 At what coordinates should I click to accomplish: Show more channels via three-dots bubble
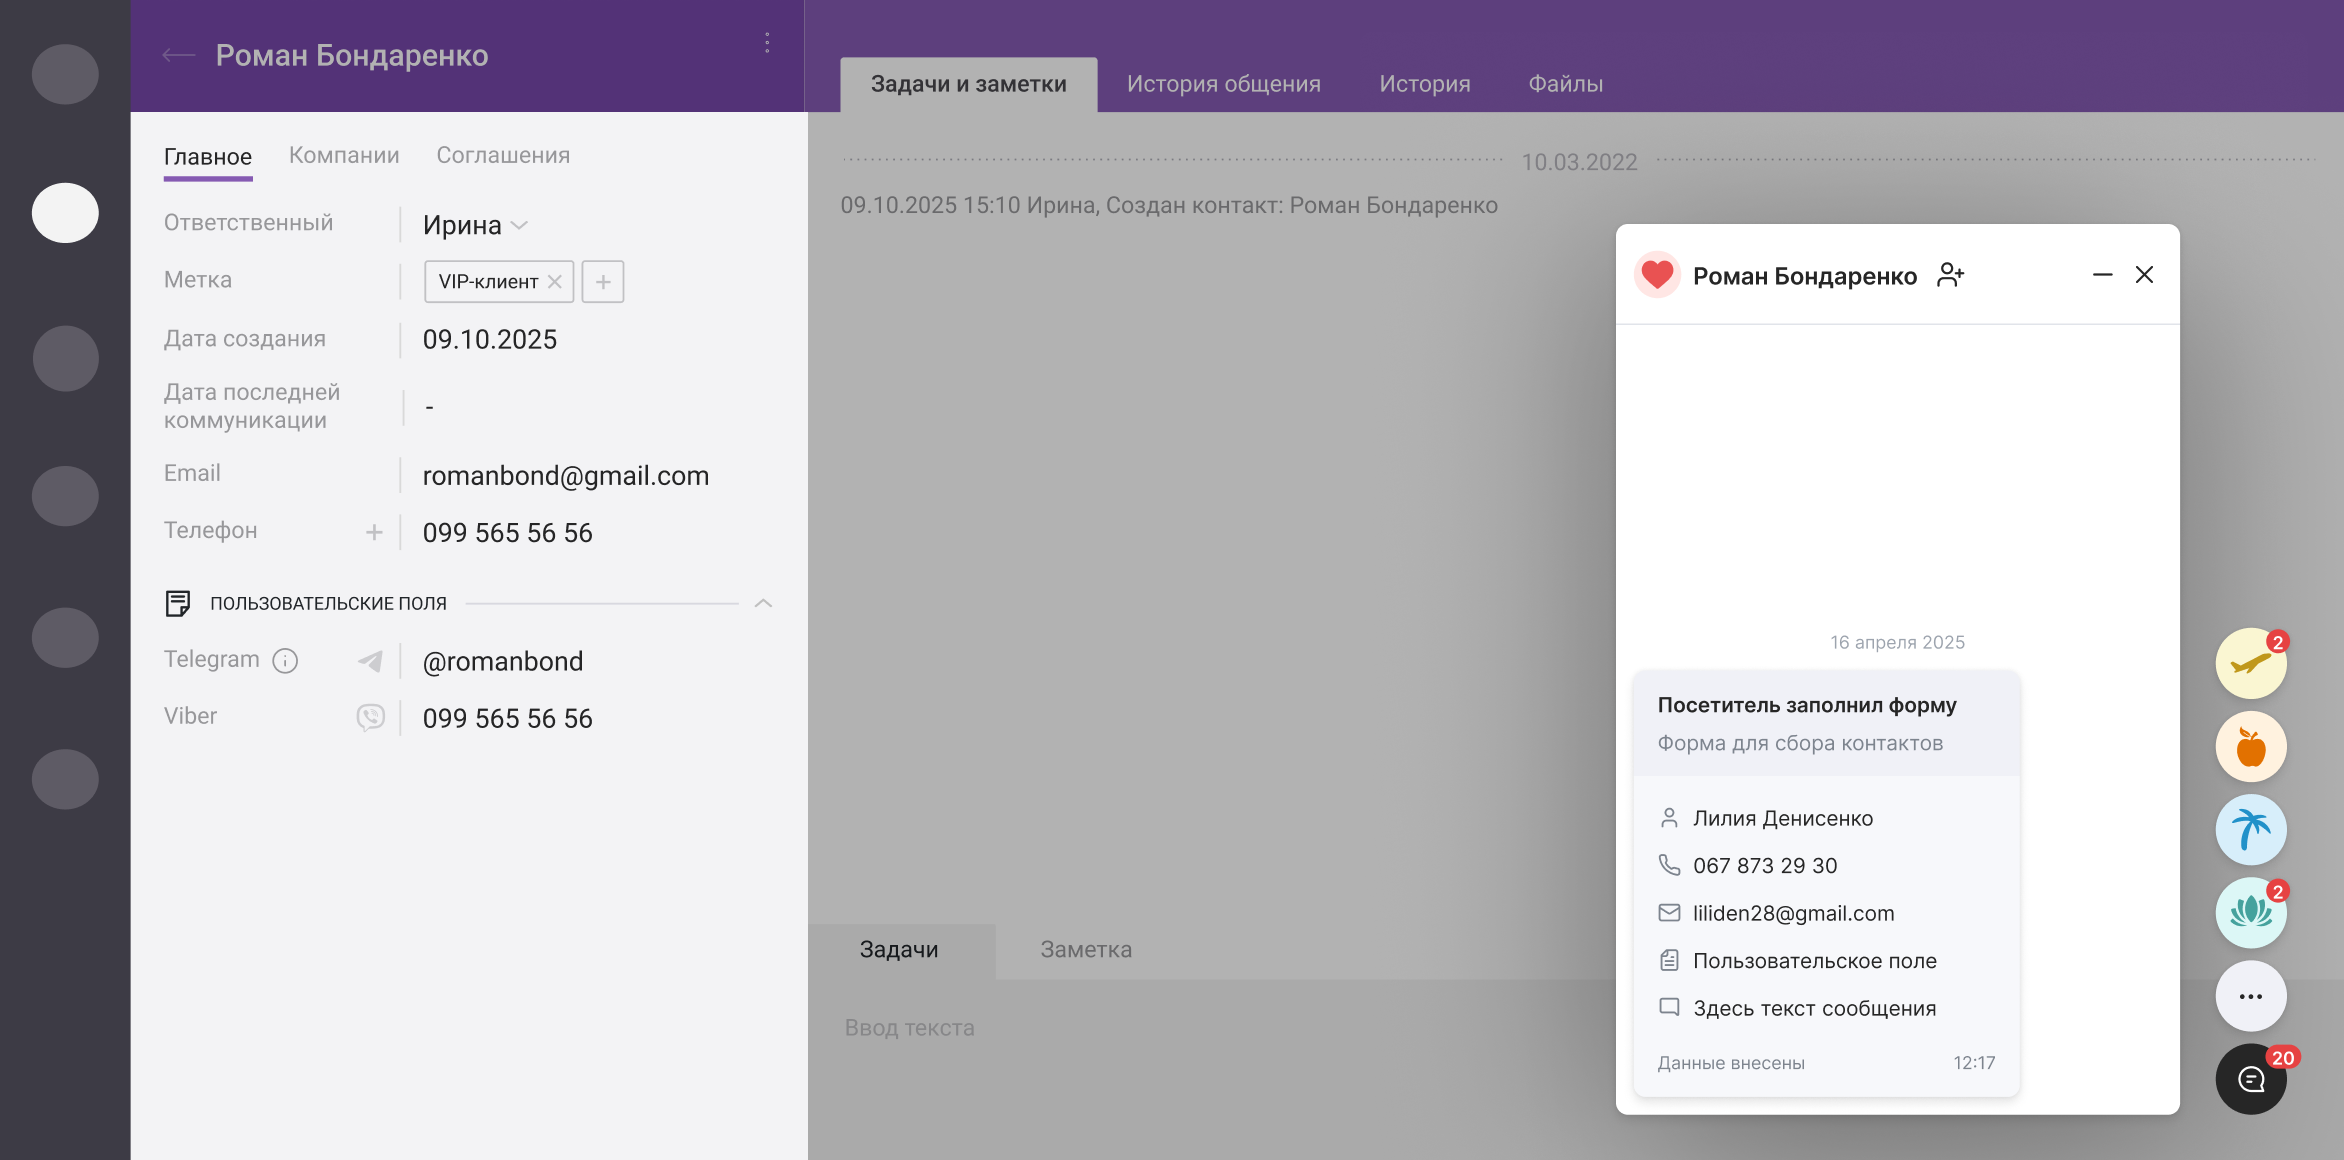2250,996
